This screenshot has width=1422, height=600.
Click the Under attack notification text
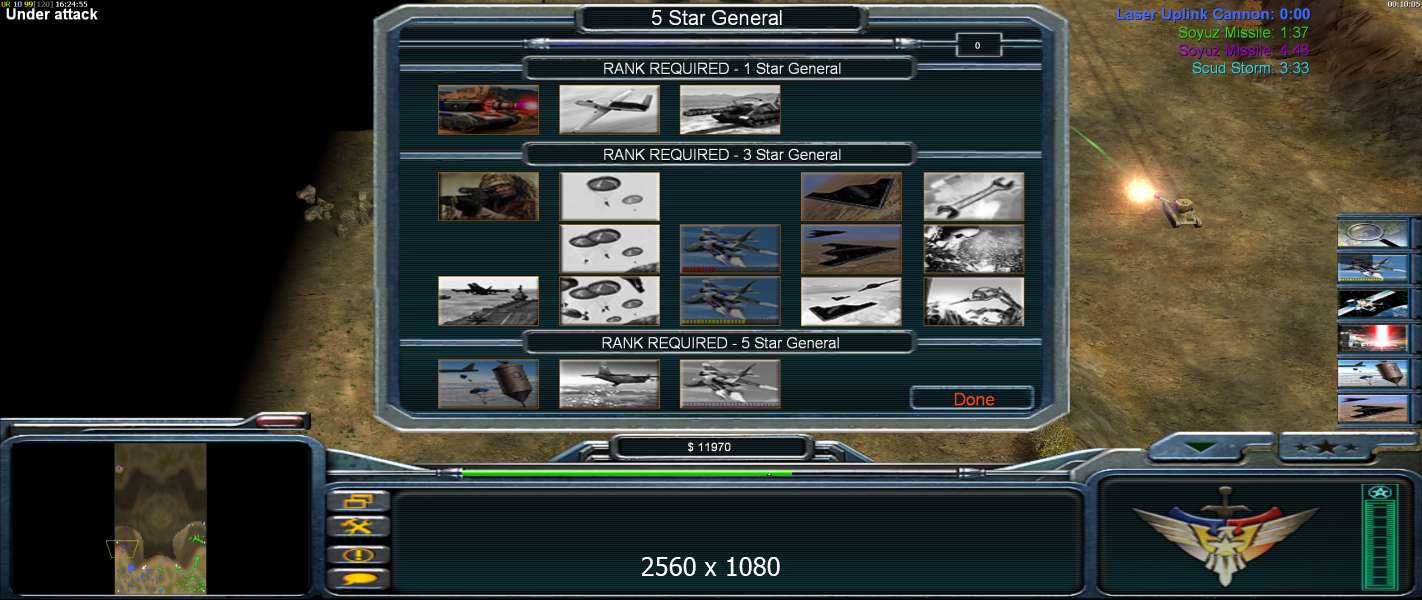coord(52,15)
